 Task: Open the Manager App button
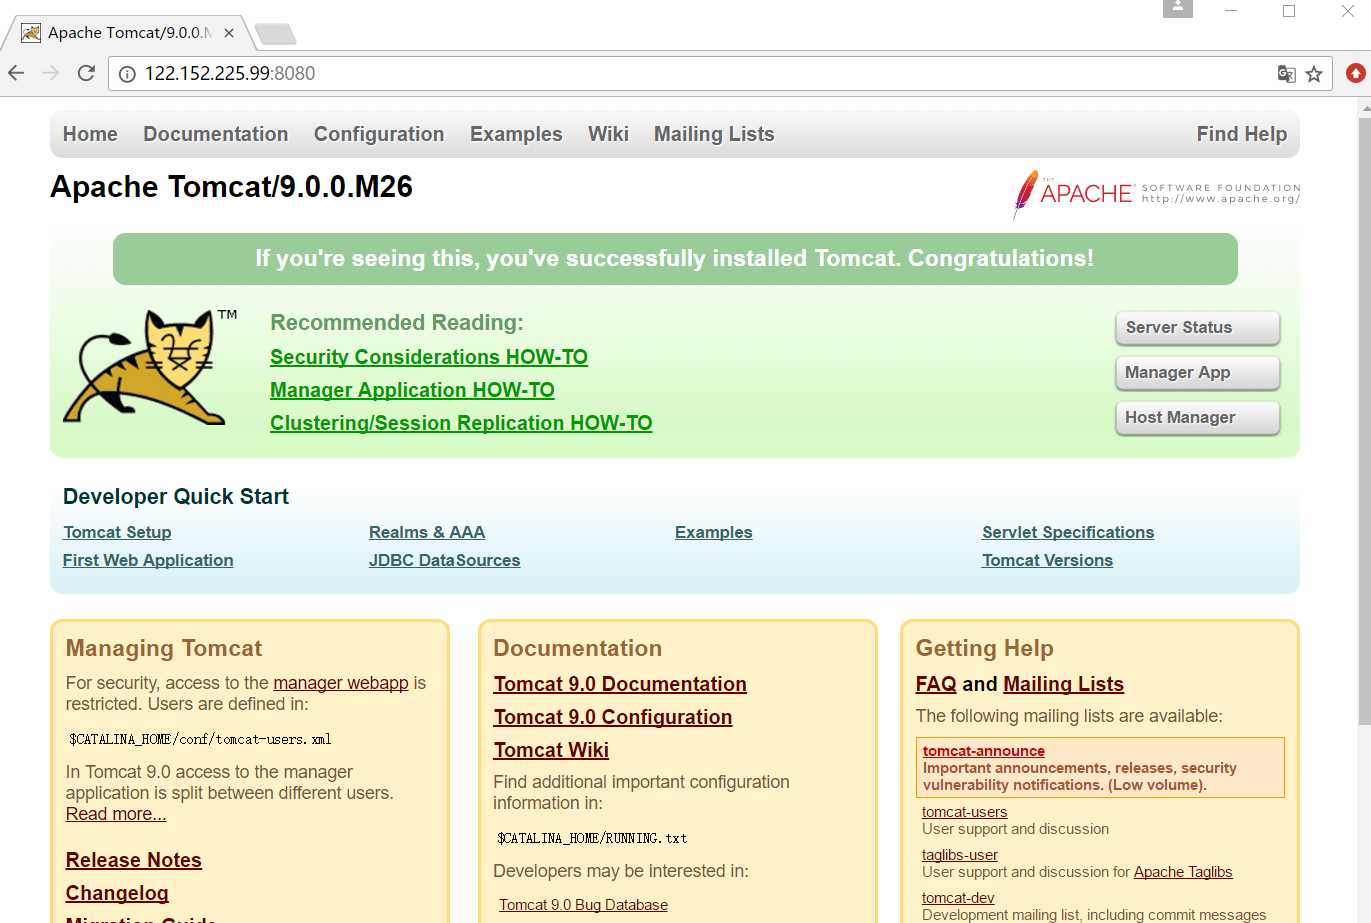point(1197,373)
